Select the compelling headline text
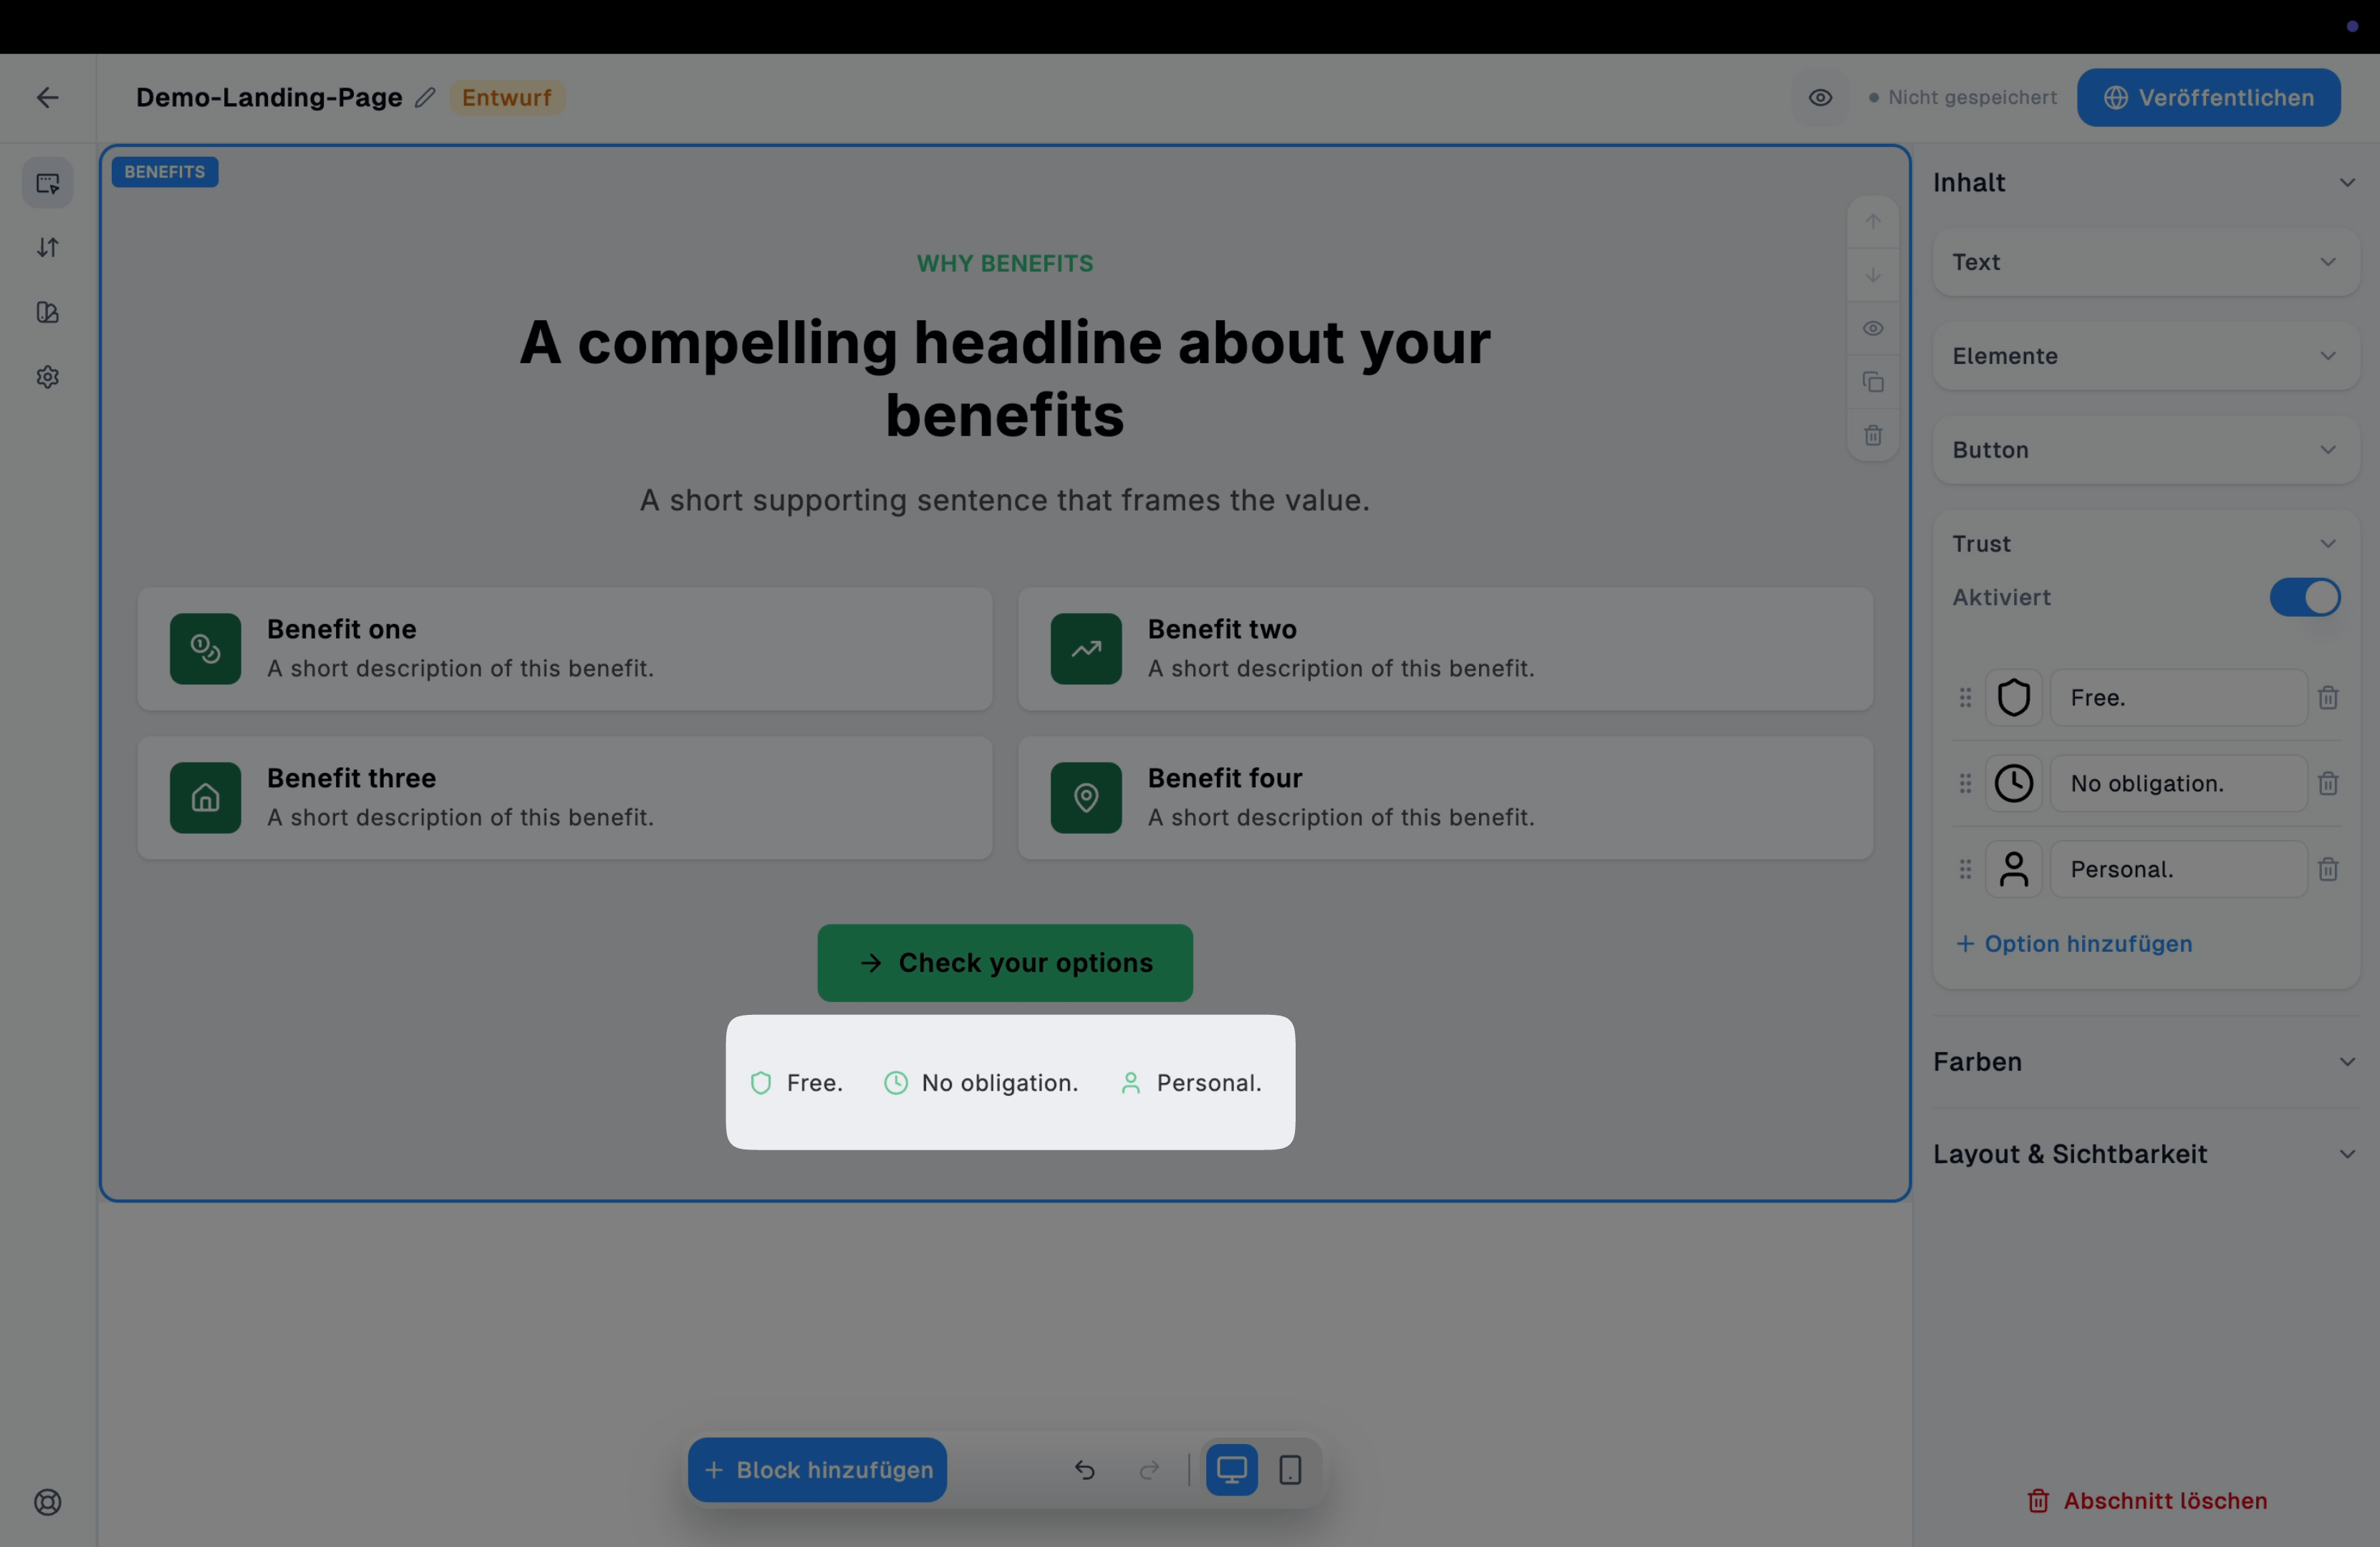The width and height of the screenshot is (2380, 1547). coord(1005,379)
